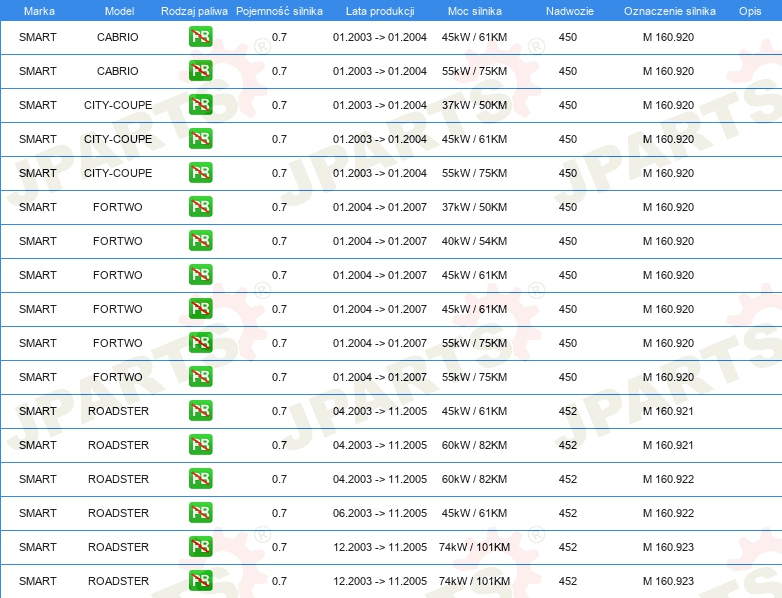The width and height of the screenshot is (782, 598).
Task: Click fuel icon in ROADSTER 60kW M 160.921 row
Action: point(200,446)
